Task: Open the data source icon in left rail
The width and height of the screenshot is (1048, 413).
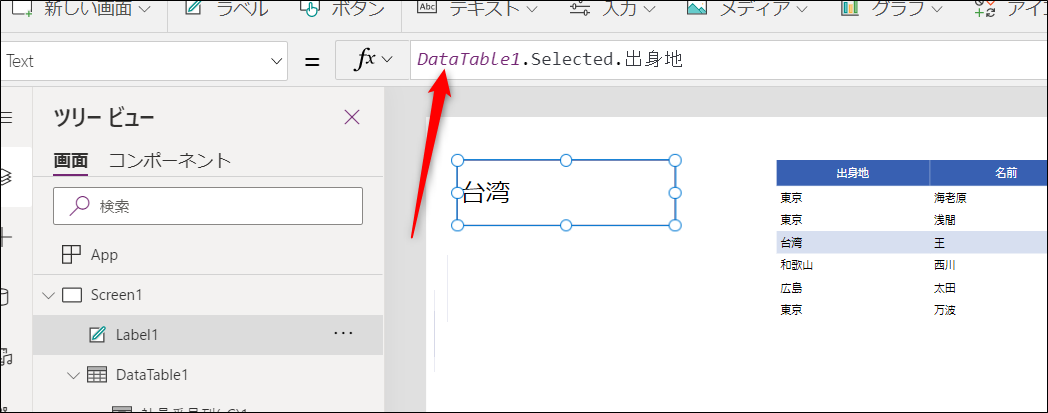Action: 5,297
